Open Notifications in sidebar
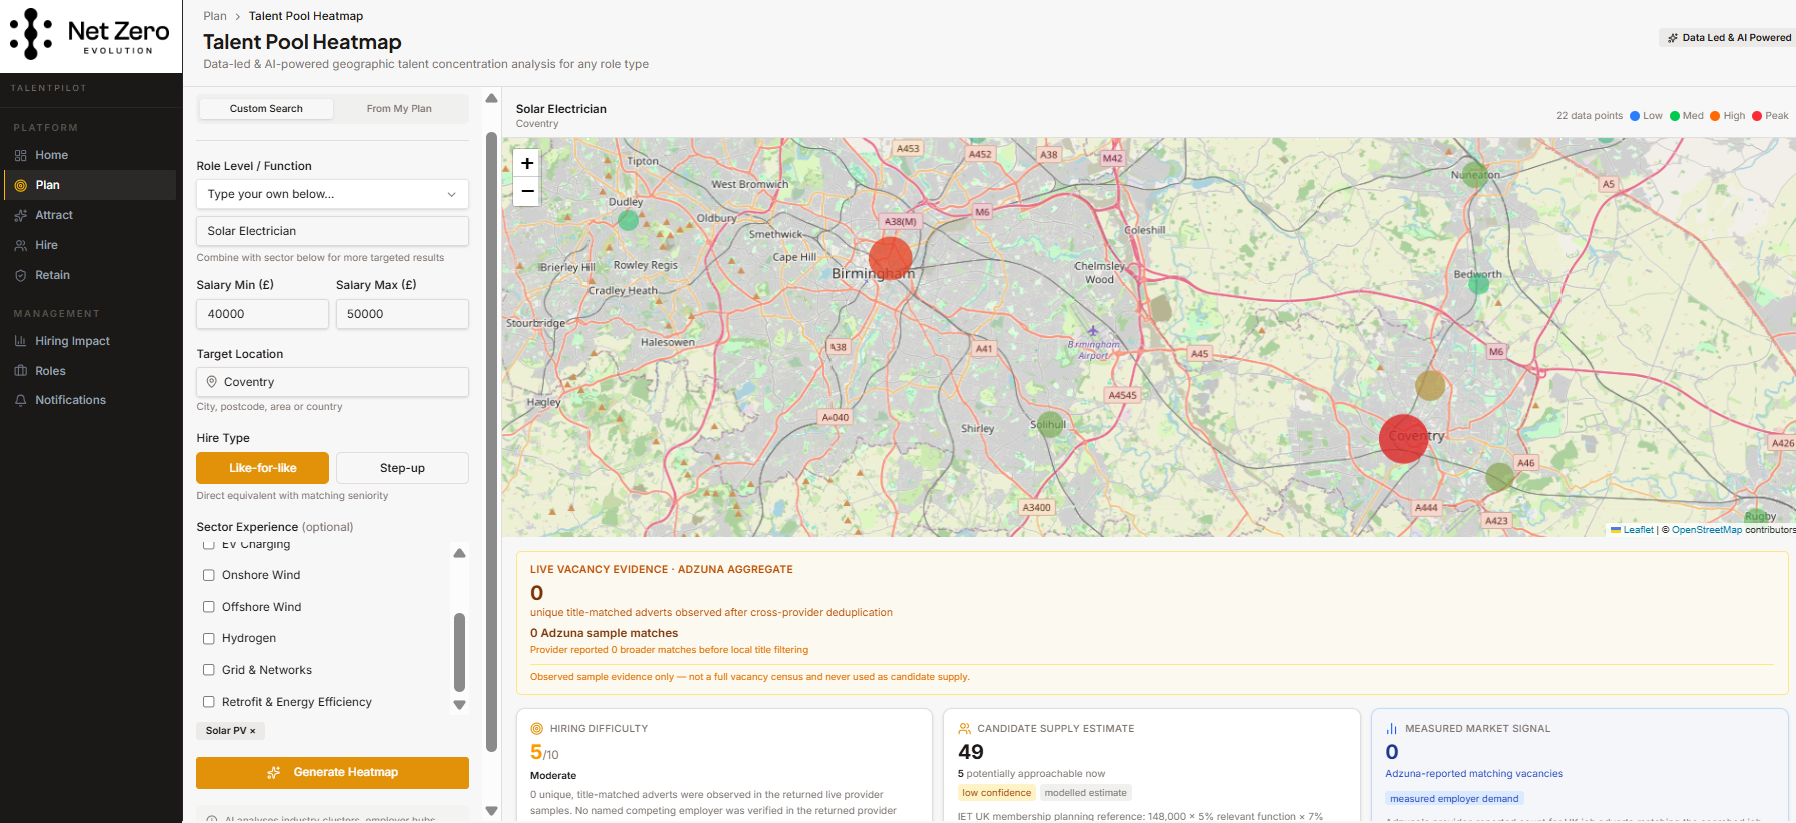 90,400
